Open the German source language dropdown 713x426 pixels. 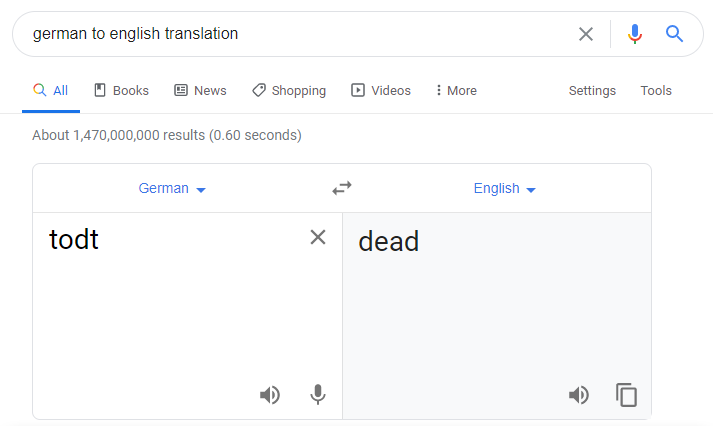click(x=172, y=188)
